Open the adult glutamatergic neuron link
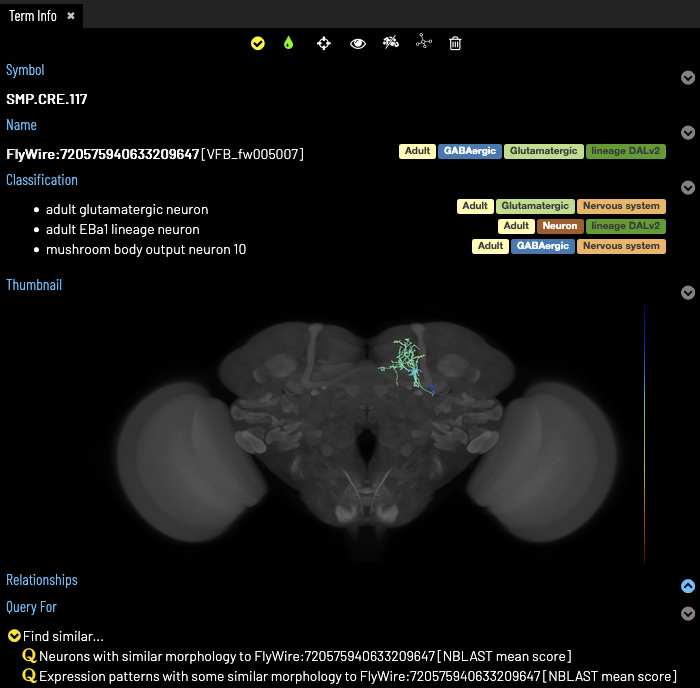700x688 pixels. [x=127, y=210]
